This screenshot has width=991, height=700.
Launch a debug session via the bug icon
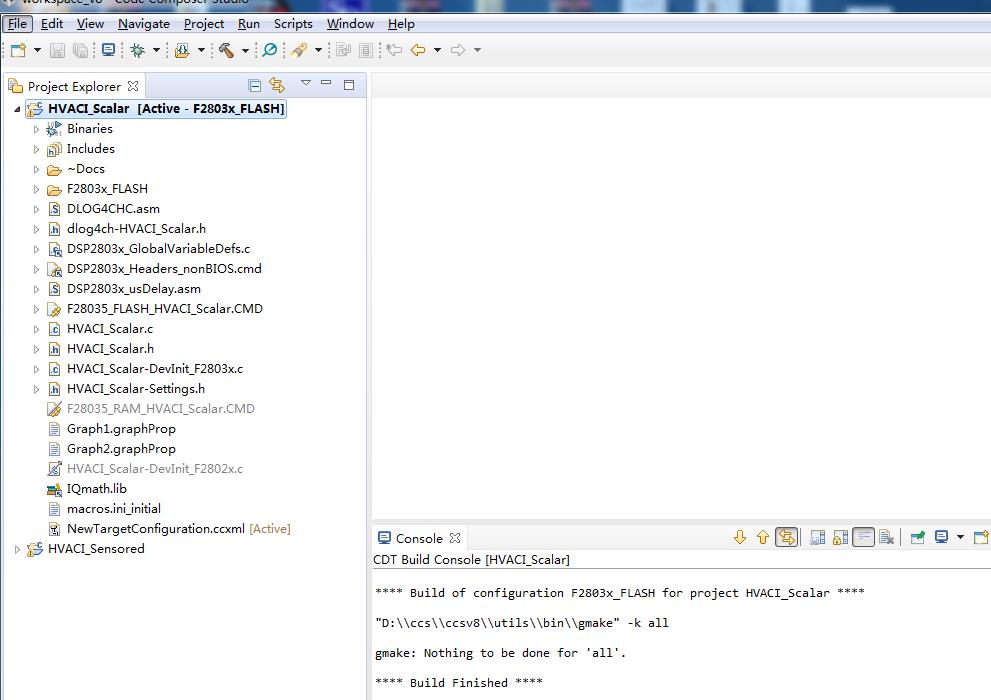point(139,50)
